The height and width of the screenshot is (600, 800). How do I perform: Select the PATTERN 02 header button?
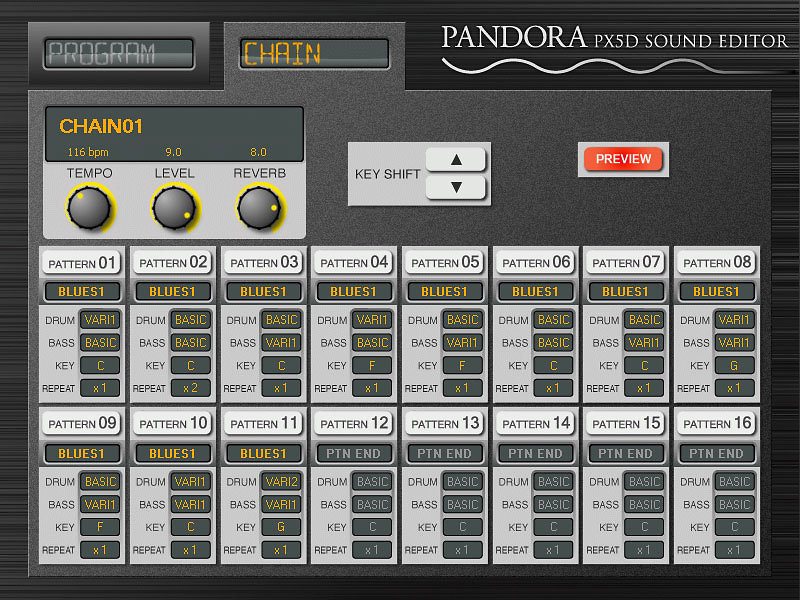pyautogui.click(x=172, y=263)
